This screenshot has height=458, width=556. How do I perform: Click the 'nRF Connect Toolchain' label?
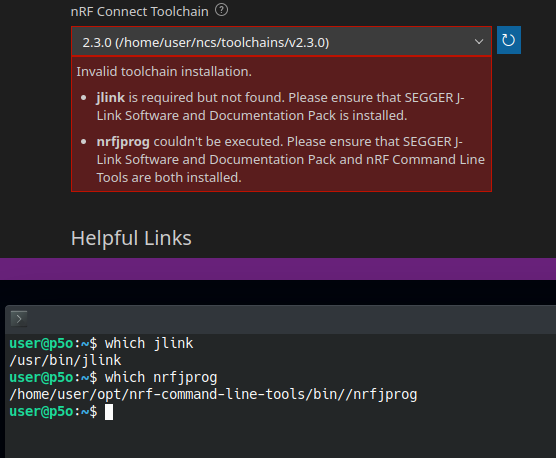pos(139,12)
